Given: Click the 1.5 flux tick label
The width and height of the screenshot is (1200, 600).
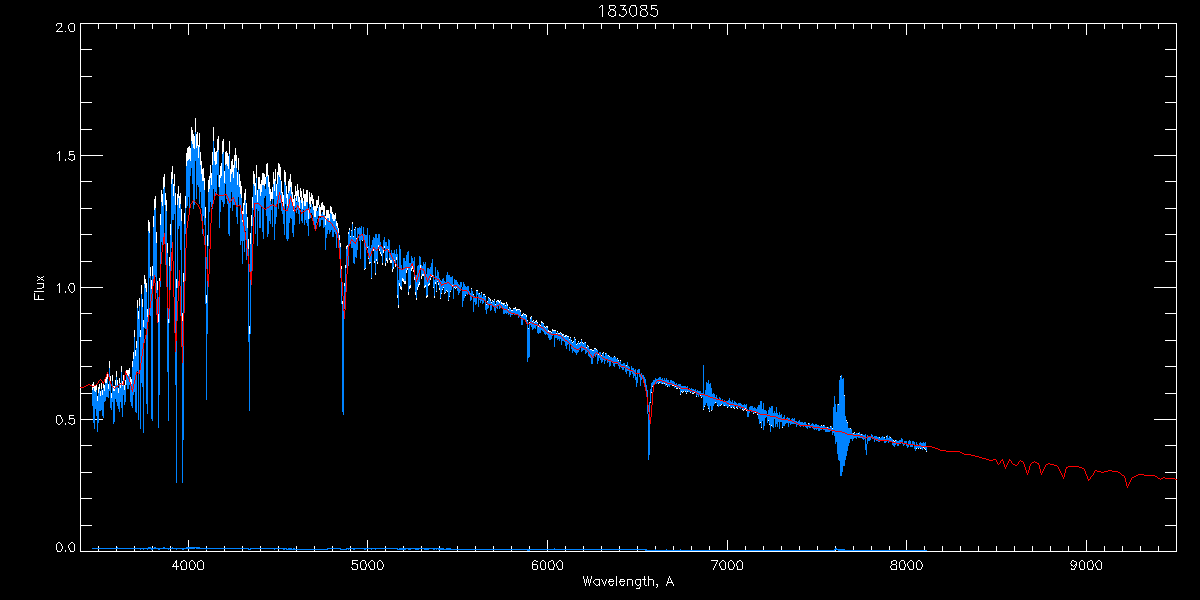Looking at the screenshot, I should coord(65,157).
